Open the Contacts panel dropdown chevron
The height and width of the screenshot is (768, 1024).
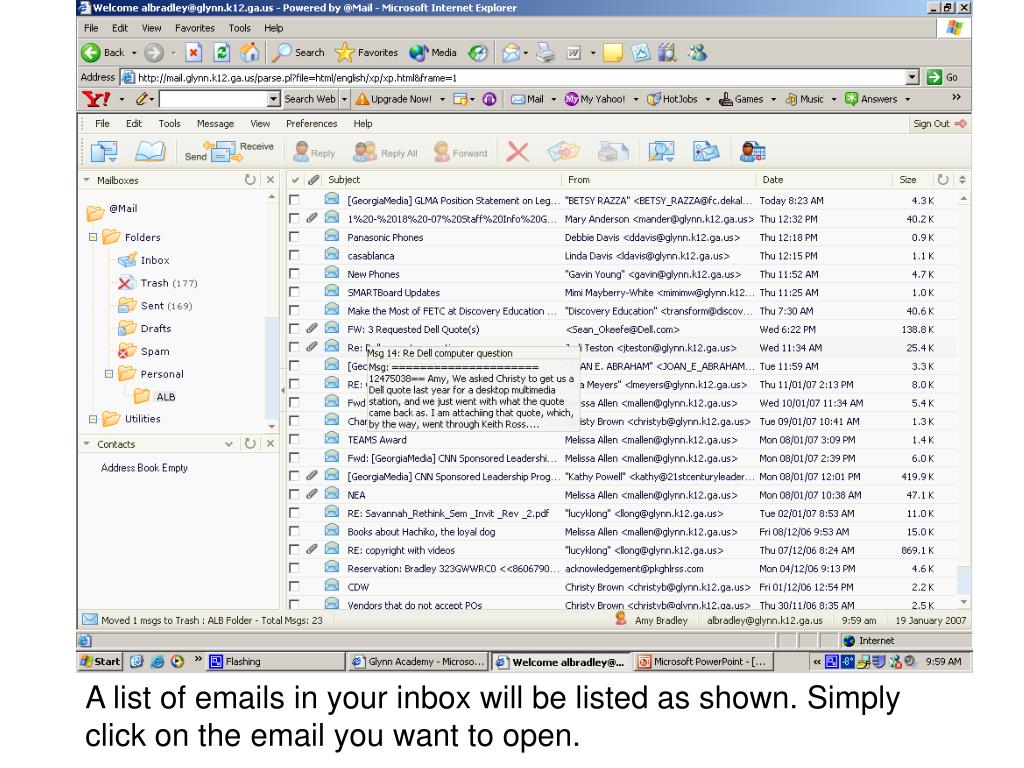229,443
